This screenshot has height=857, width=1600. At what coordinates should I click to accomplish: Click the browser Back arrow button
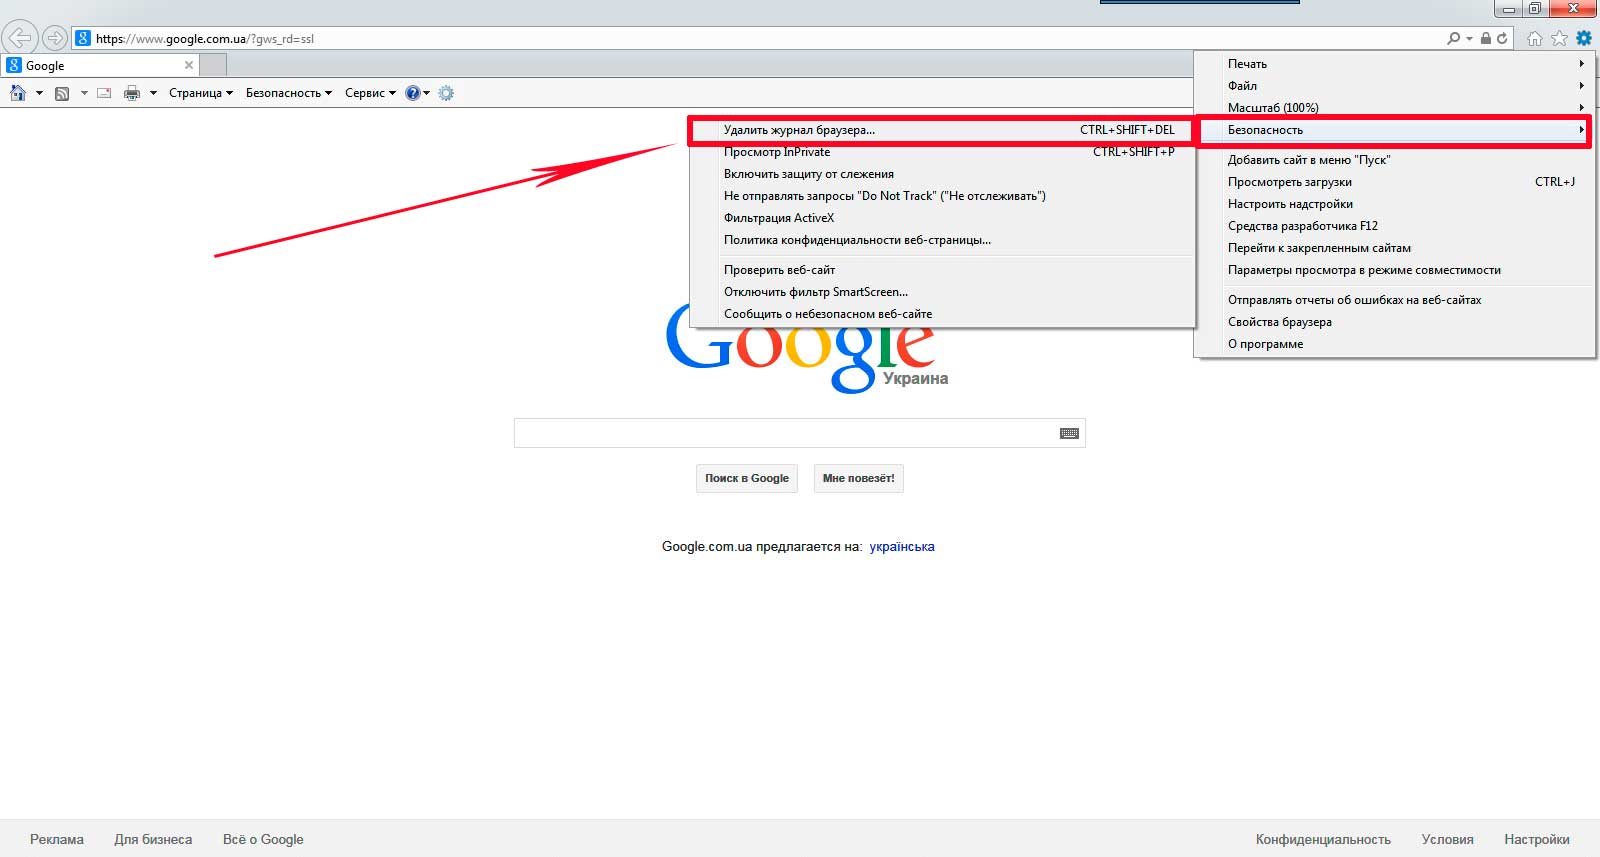point(19,38)
